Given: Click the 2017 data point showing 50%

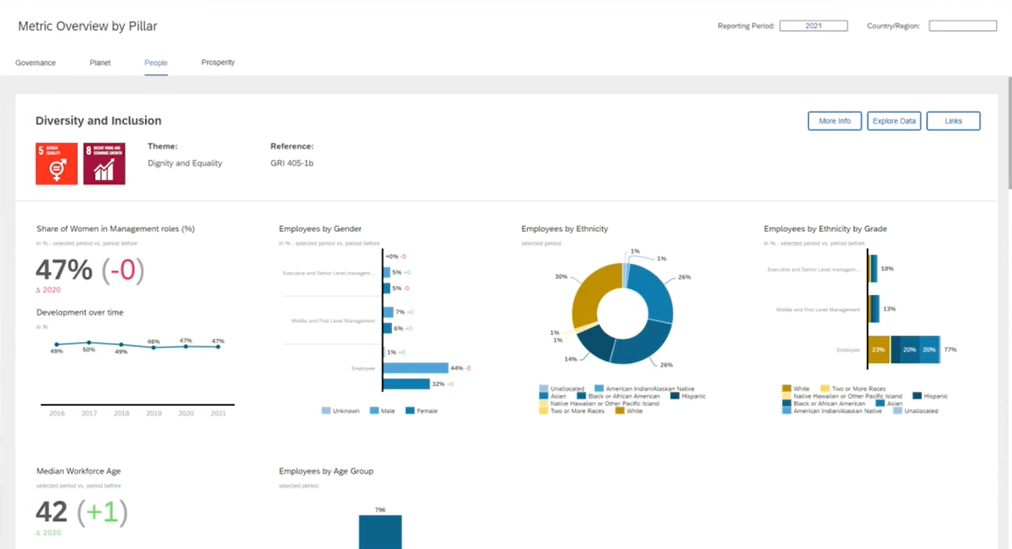Looking at the screenshot, I should [x=89, y=342].
